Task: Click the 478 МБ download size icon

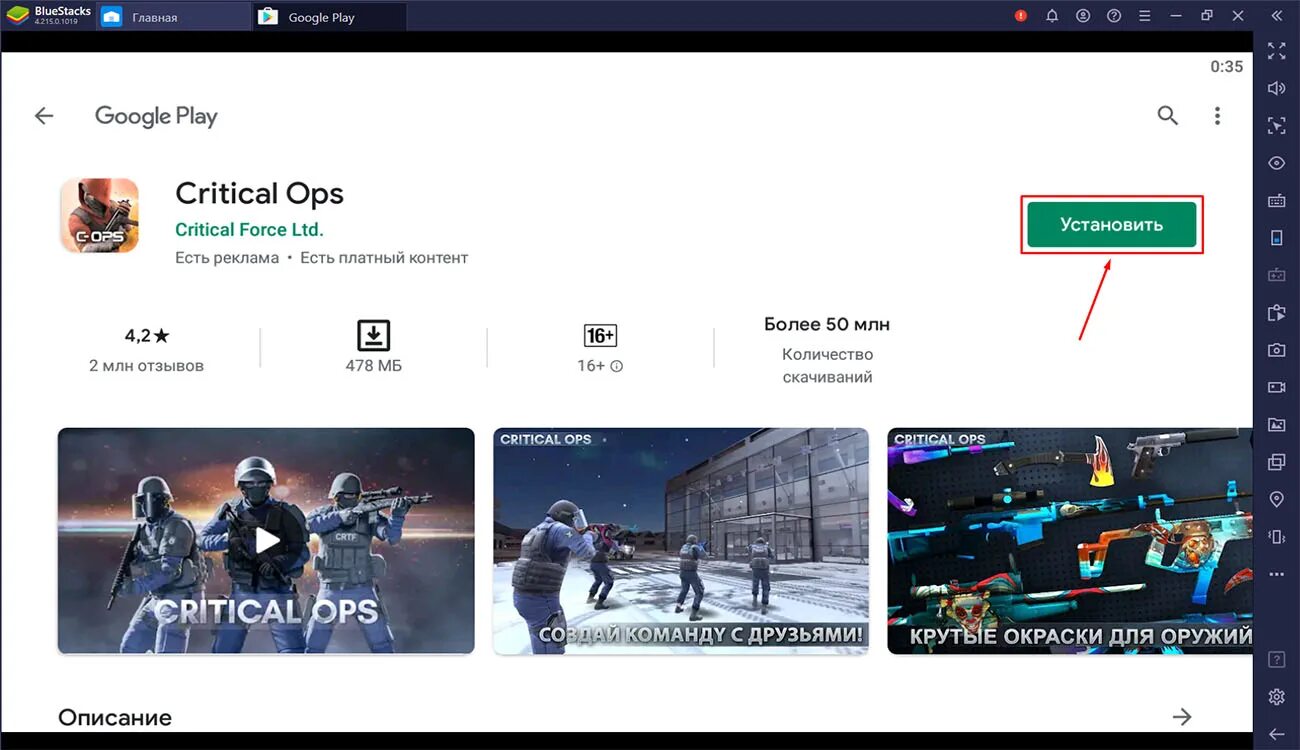Action: click(374, 335)
